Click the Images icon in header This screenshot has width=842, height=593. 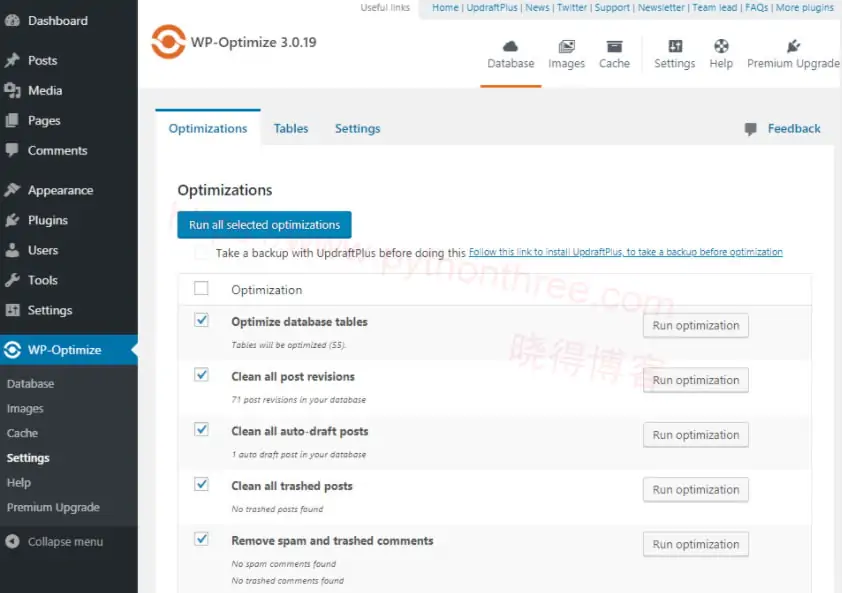(566, 47)
